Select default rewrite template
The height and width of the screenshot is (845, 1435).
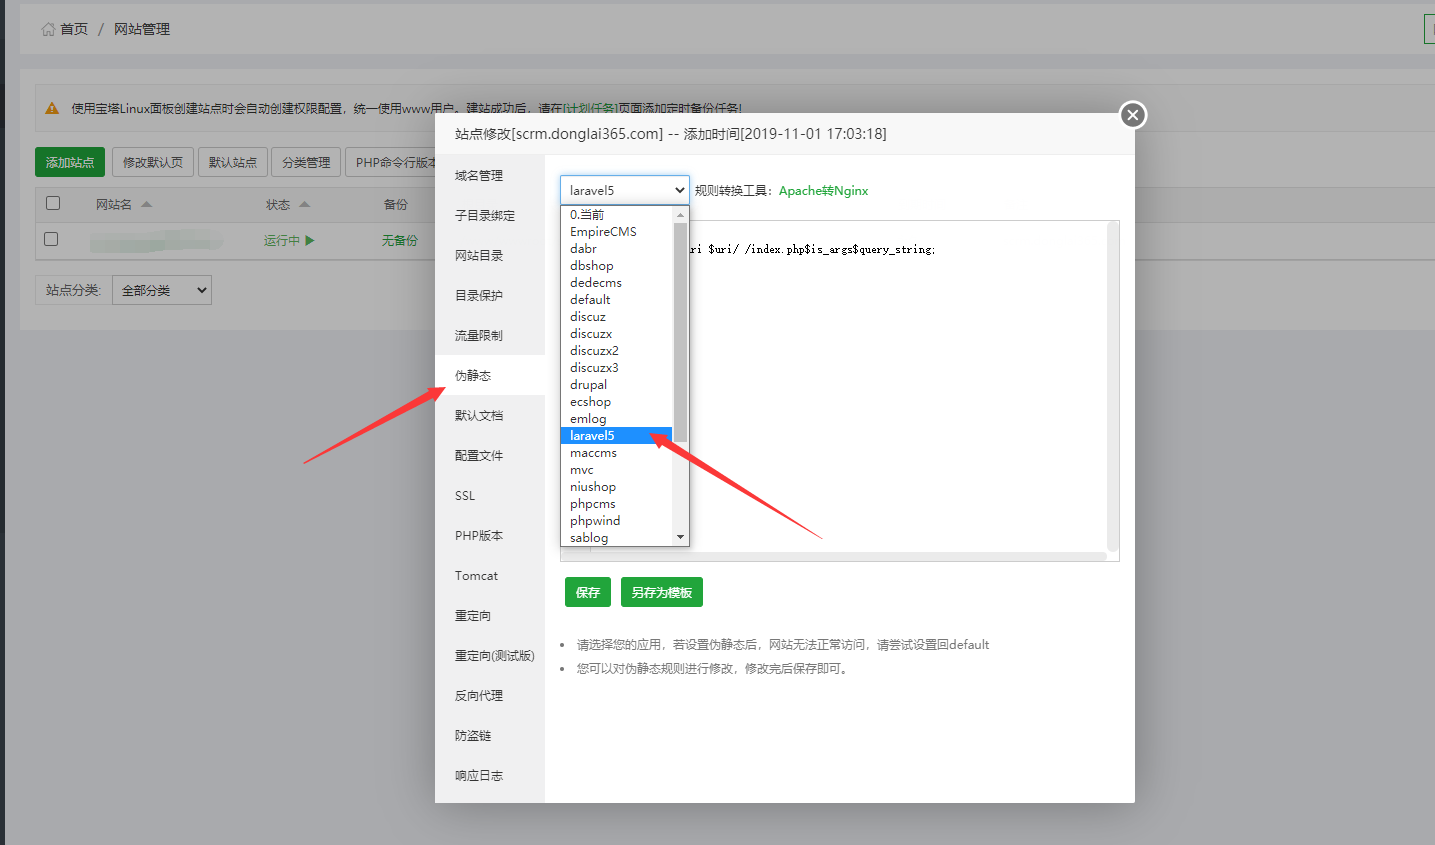617,300
